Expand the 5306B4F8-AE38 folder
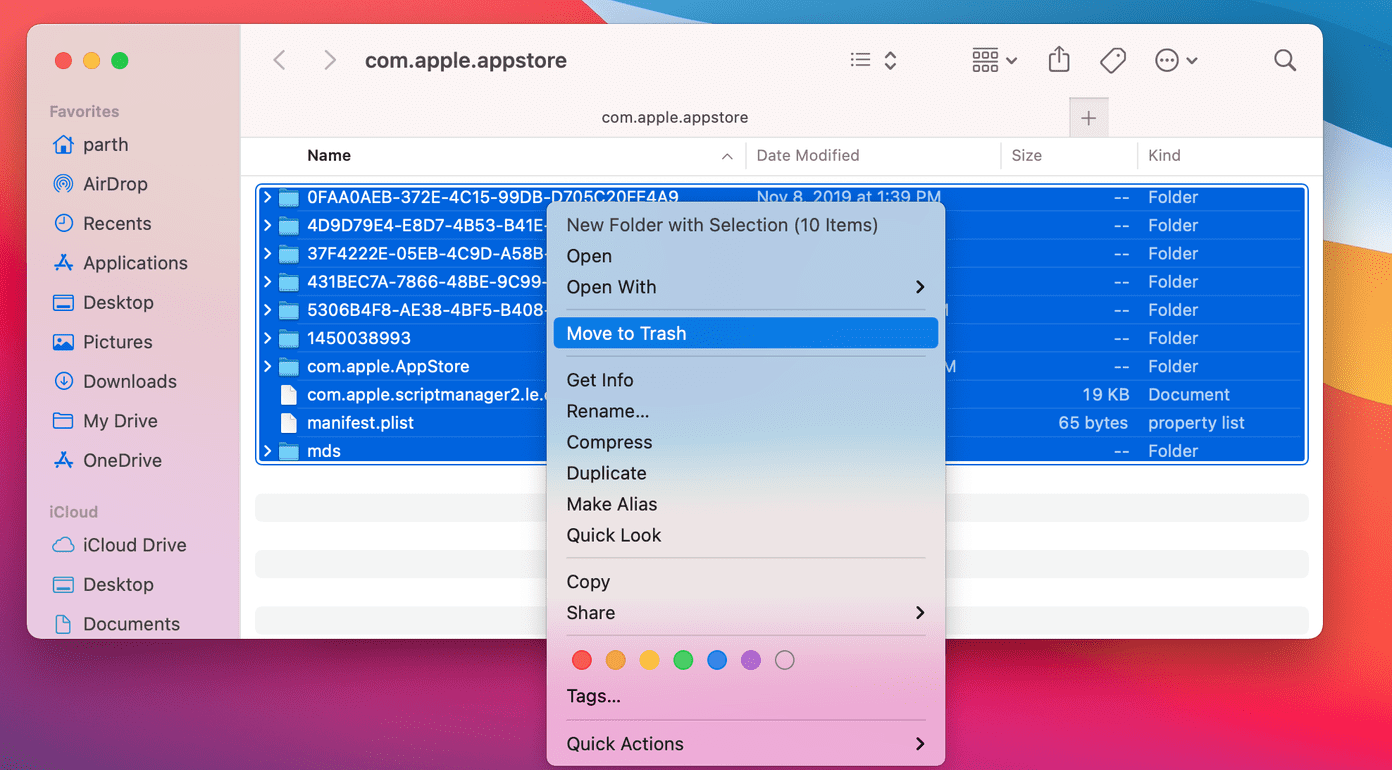Screen dimensions: 1392x770 point(267,310)
